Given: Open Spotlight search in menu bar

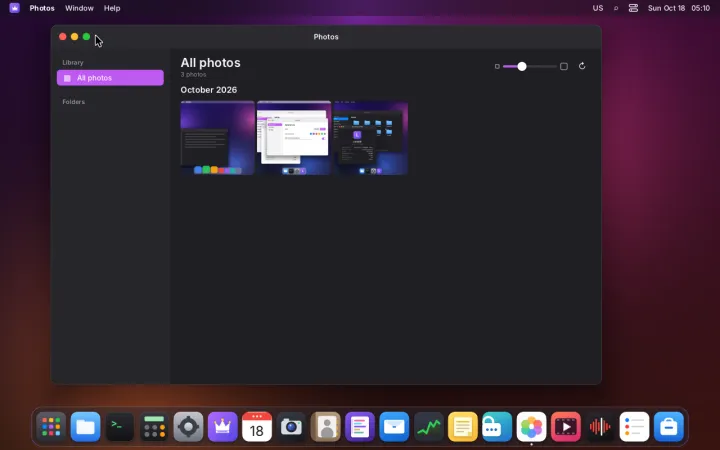Looking at the screenshot, I should pyautogui.click(x=616, y=8).
